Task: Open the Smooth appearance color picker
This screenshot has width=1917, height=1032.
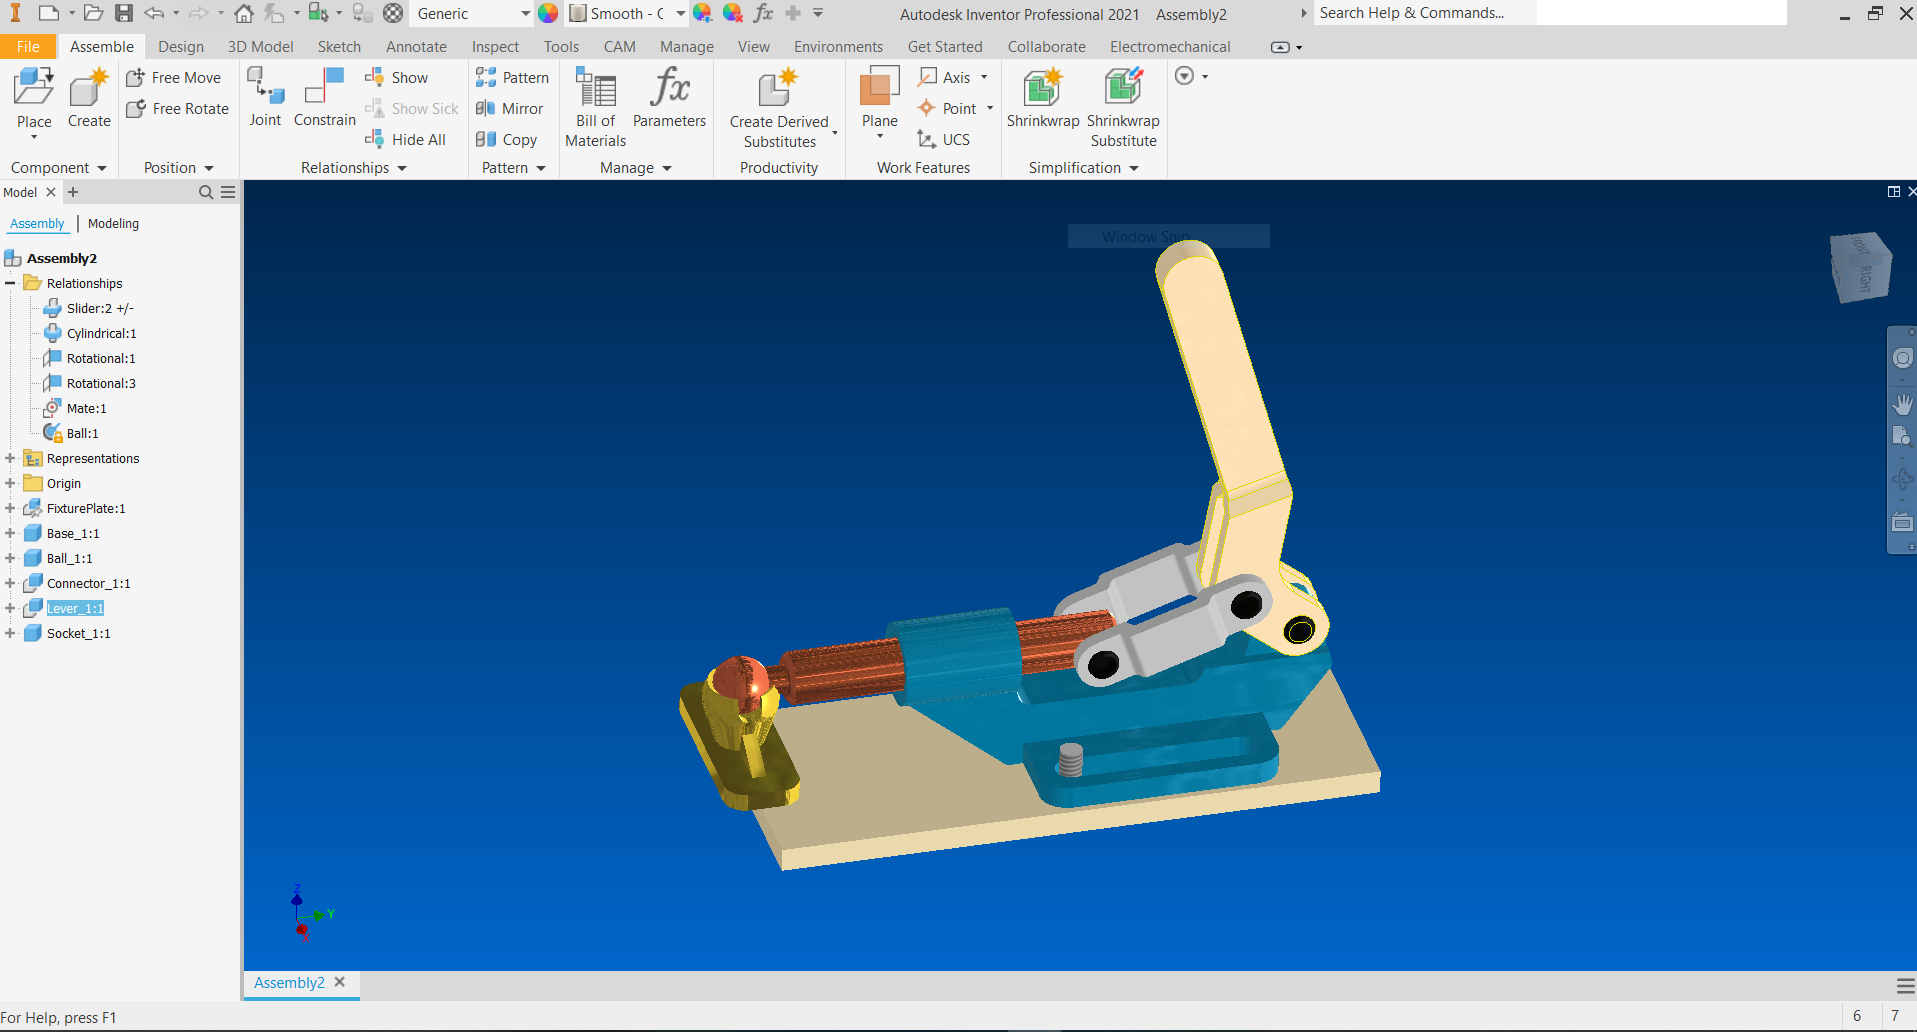Action: point(680,13)
